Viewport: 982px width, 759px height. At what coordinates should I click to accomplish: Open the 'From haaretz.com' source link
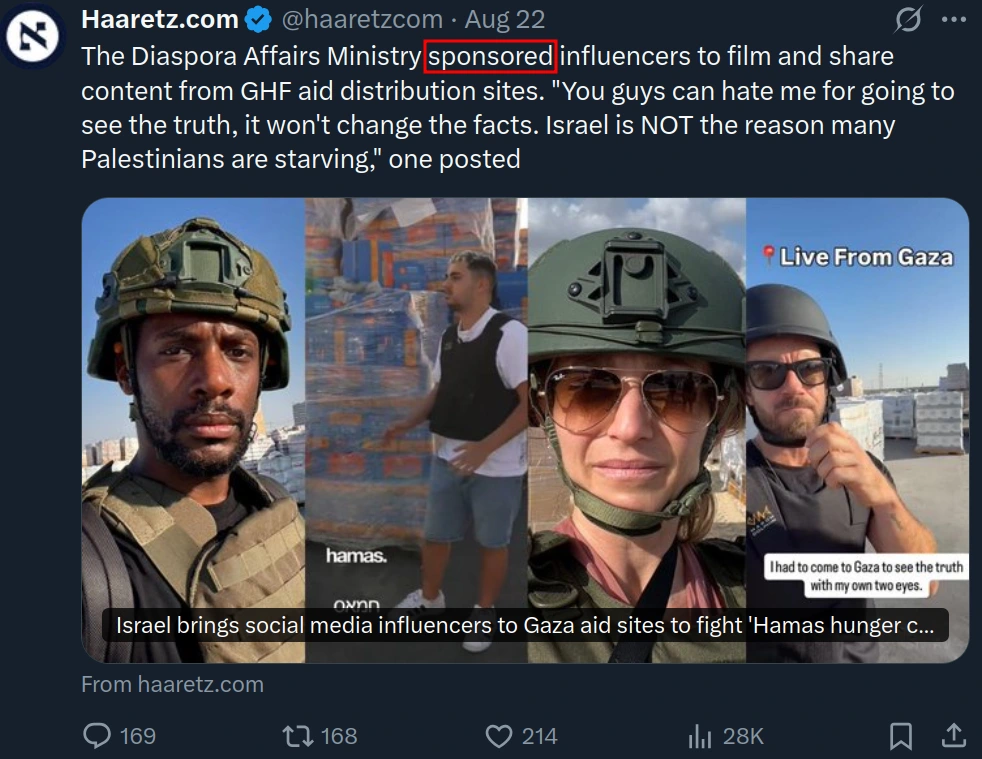[x=172, y=685]
